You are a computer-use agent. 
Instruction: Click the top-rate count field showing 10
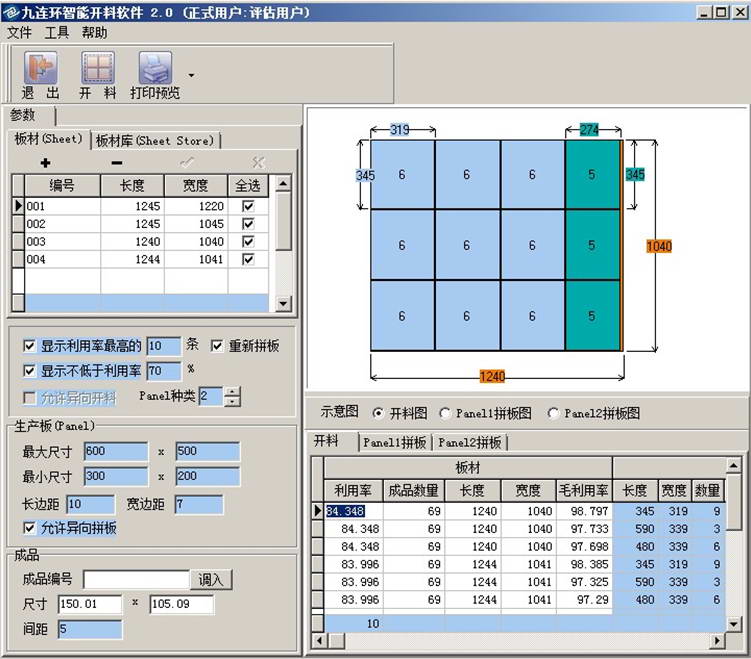pyautogui.click(x=164, y=346)
